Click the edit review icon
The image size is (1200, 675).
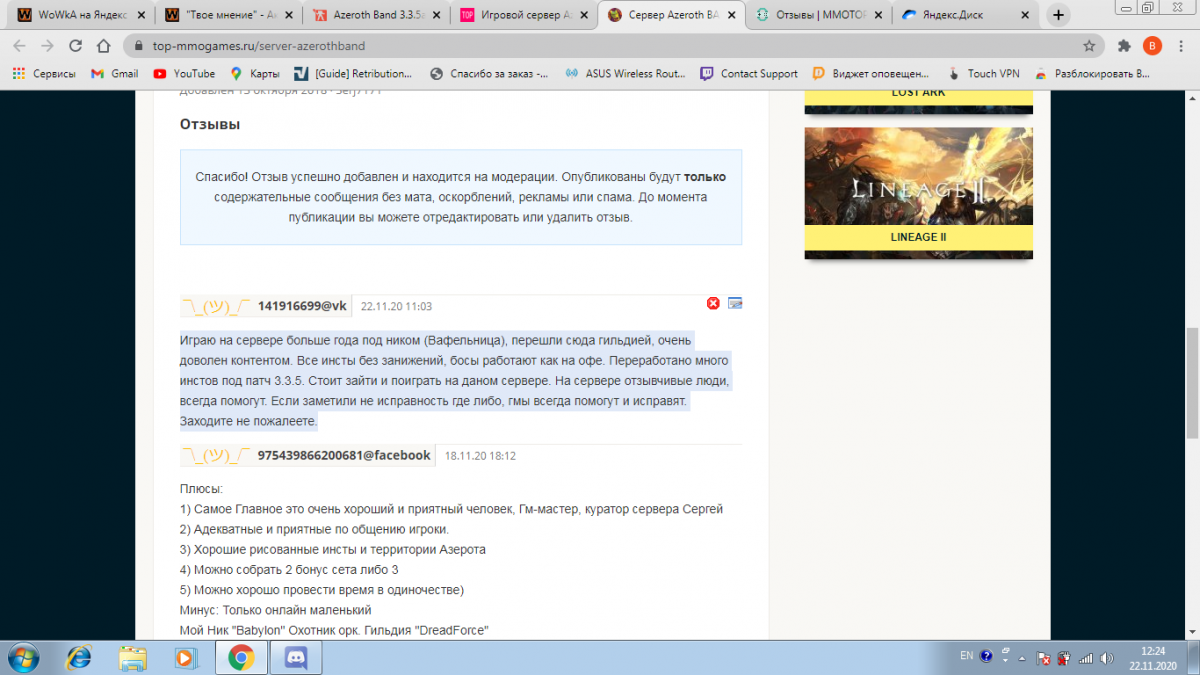tap(735, 304)
